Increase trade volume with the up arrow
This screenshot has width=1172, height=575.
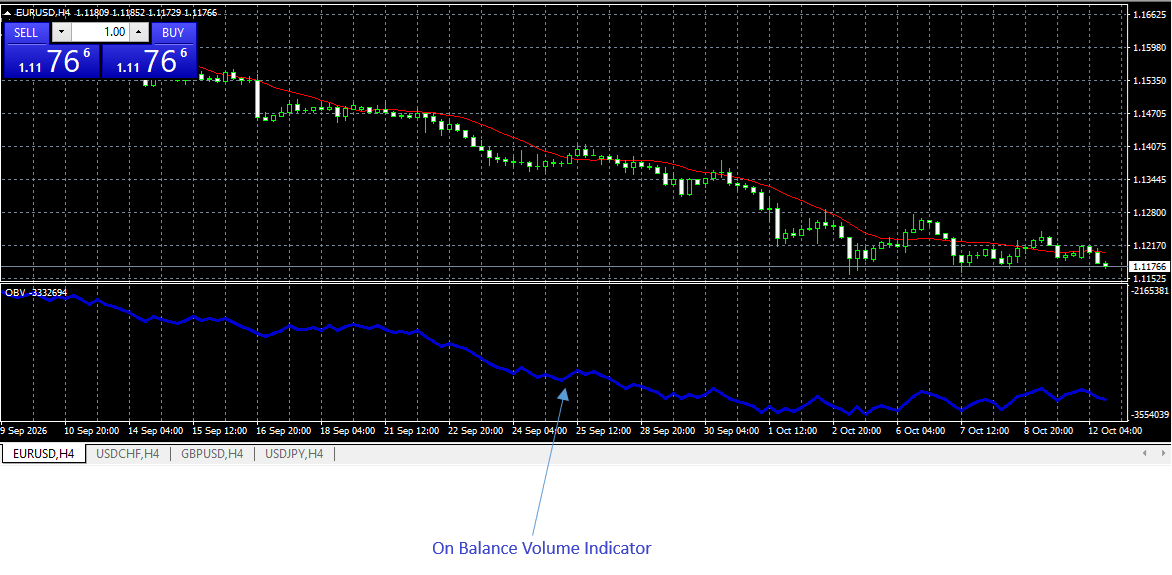click(x=139, y=32)
